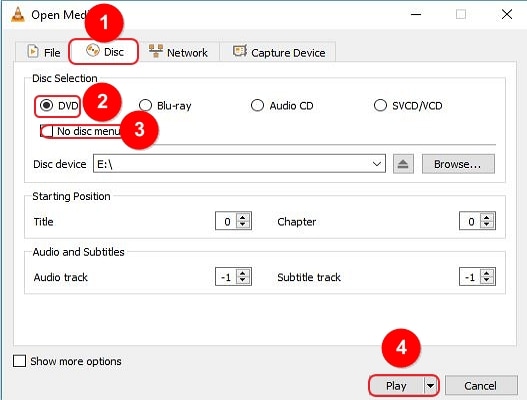Click the 'Audio and Subtitles' group label

(79, 252)
